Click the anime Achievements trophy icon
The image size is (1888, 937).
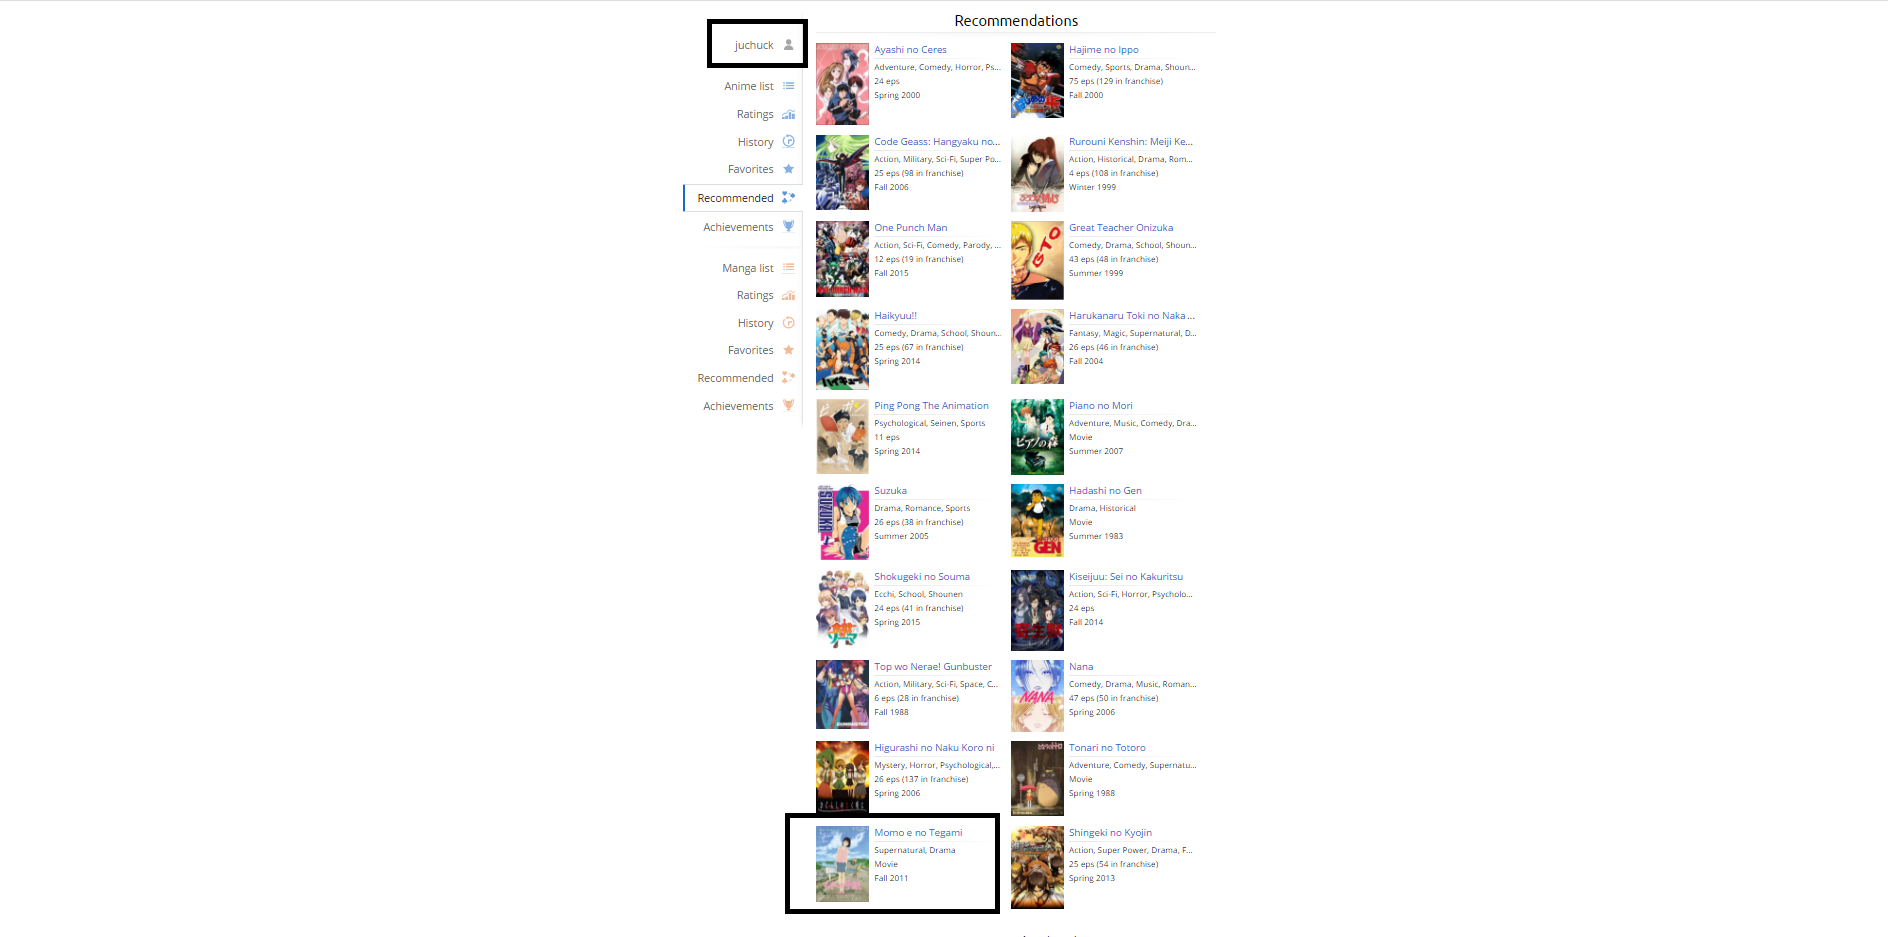[x=788, y=227]
